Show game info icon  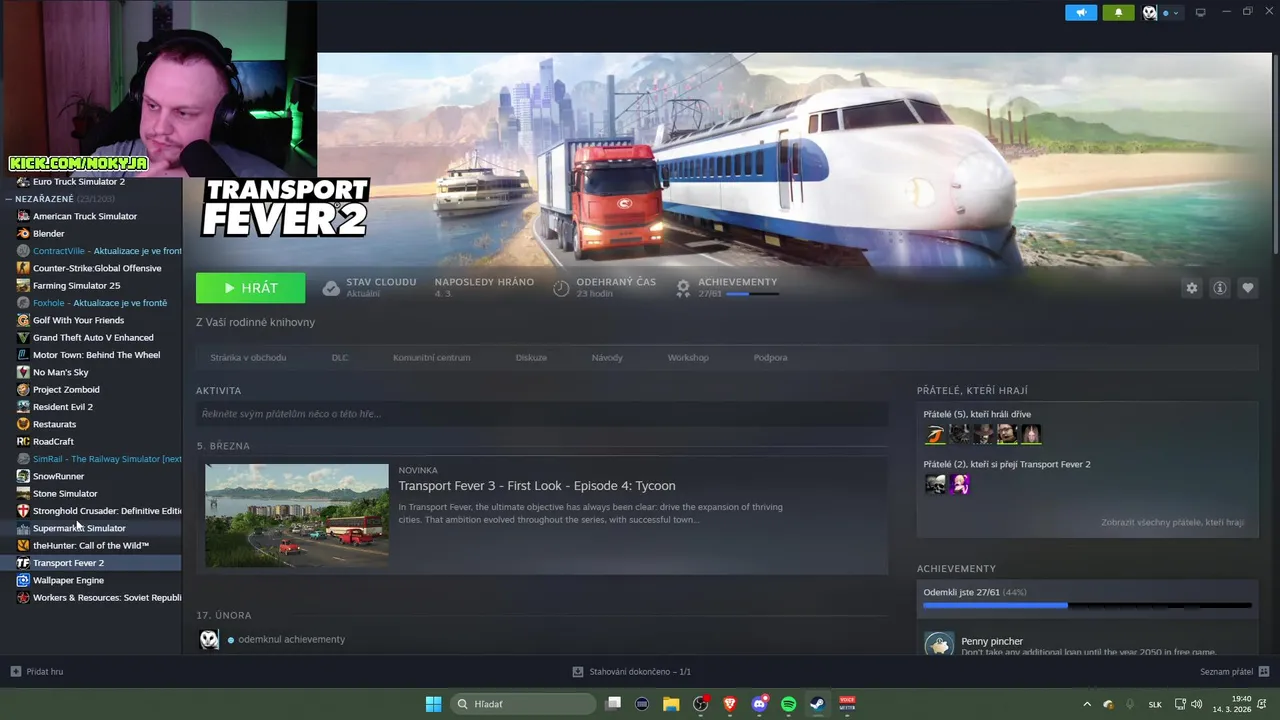tap(1220, 288)
